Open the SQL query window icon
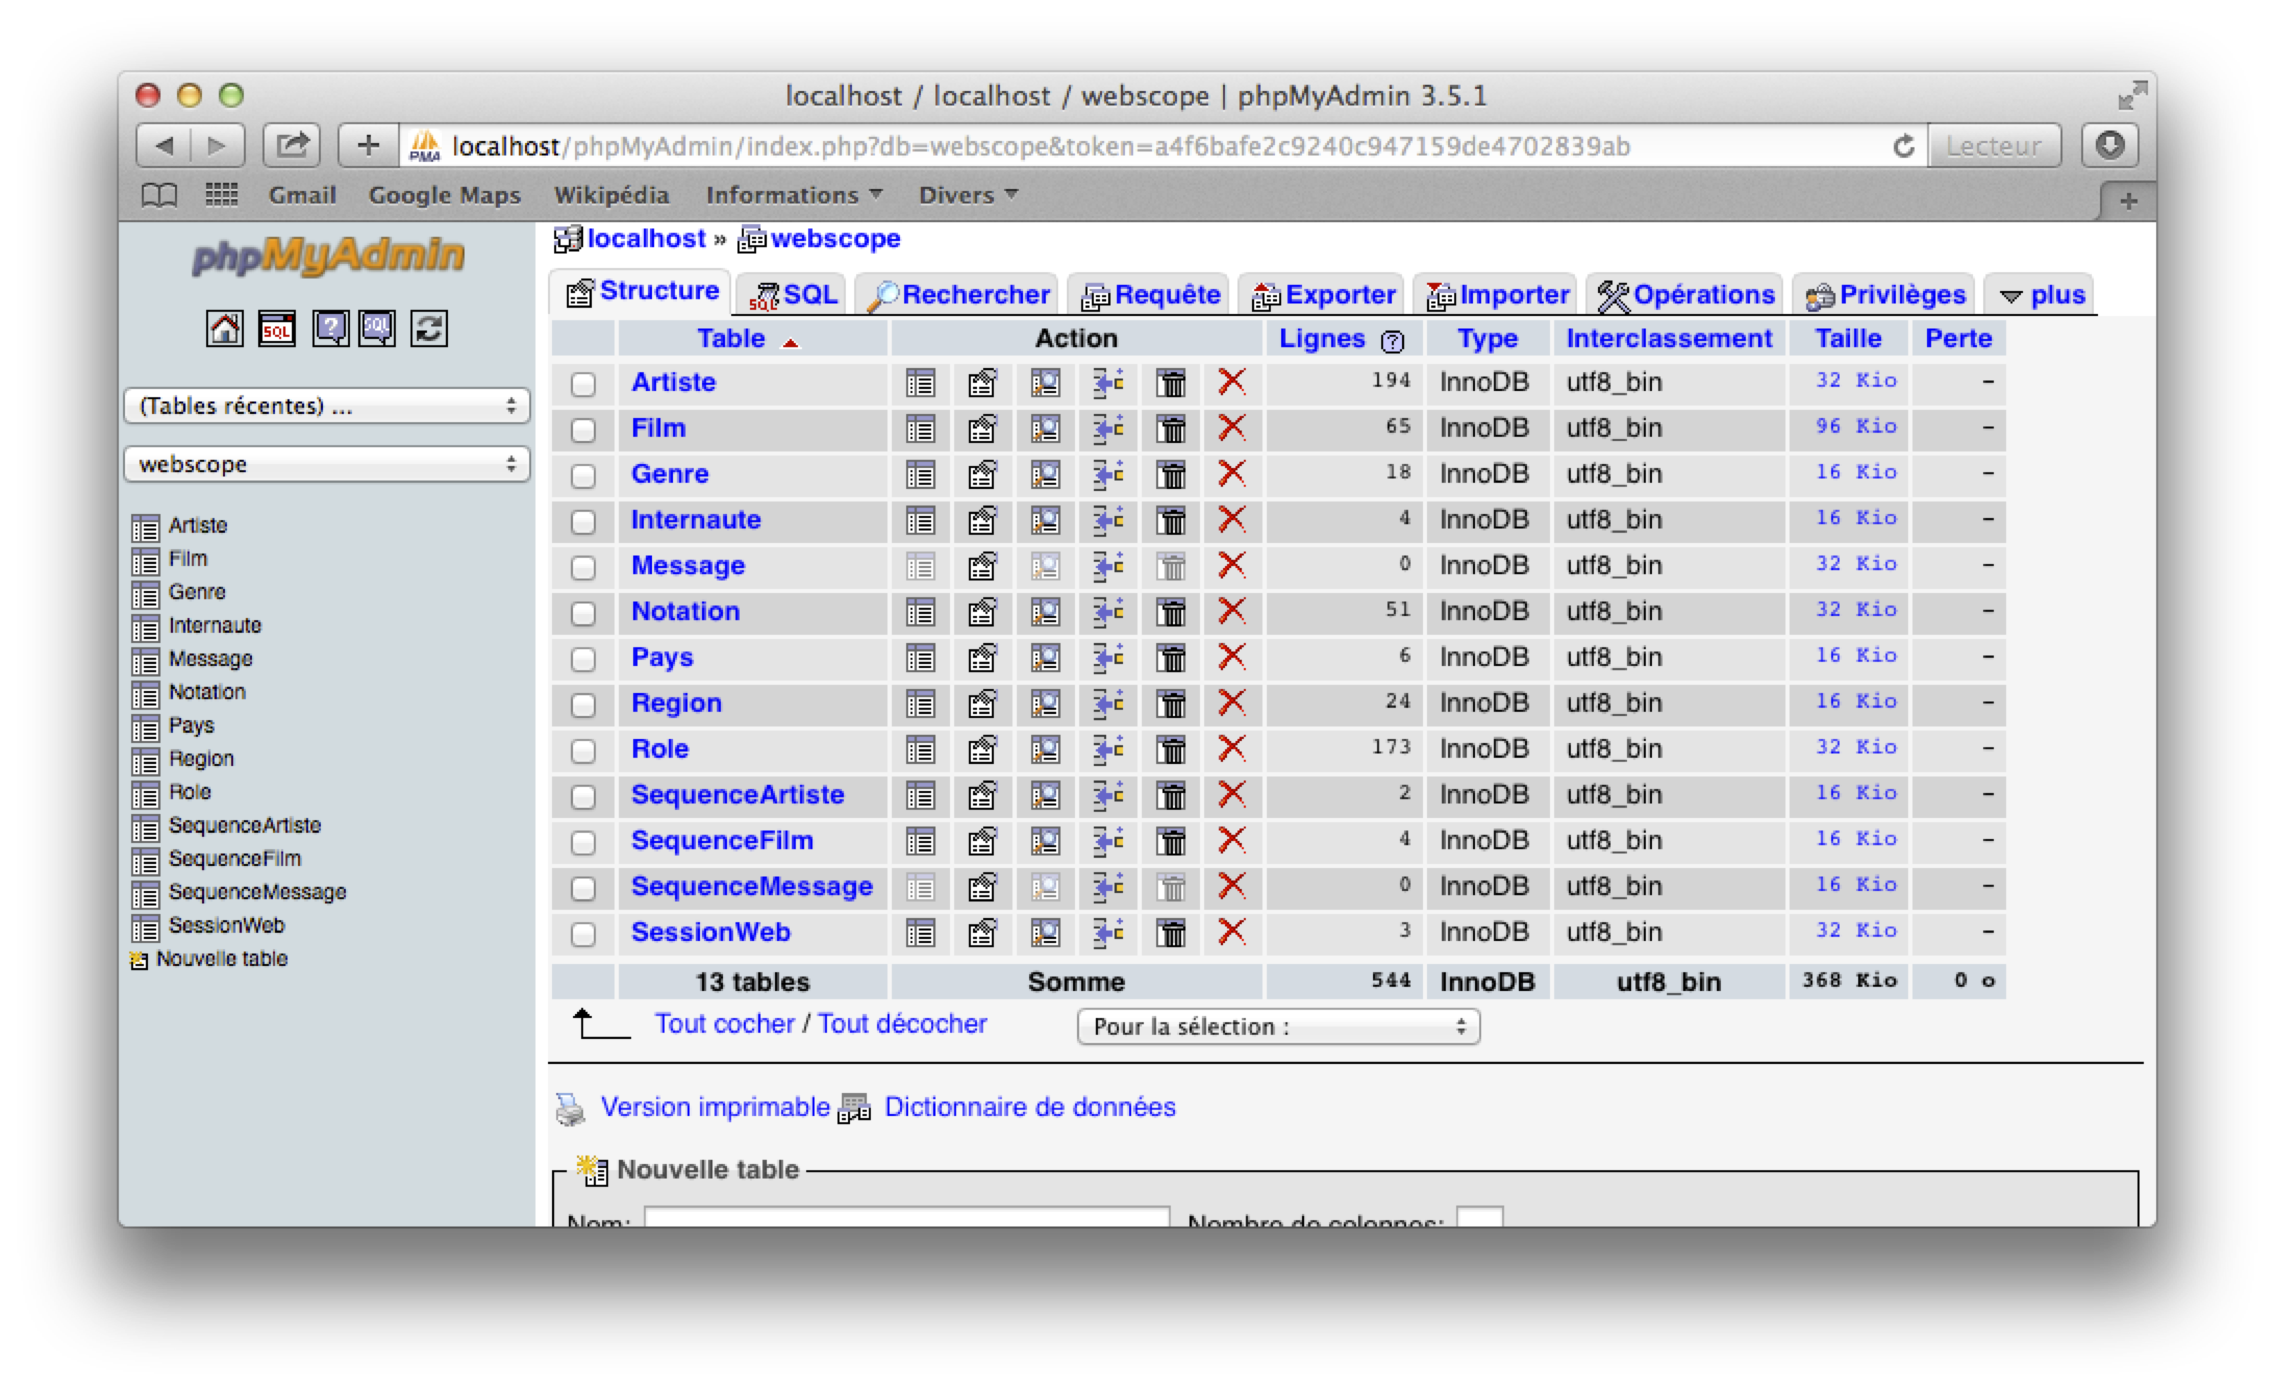This screenshot has height=1391, width=2275. [x=276, y=329]
